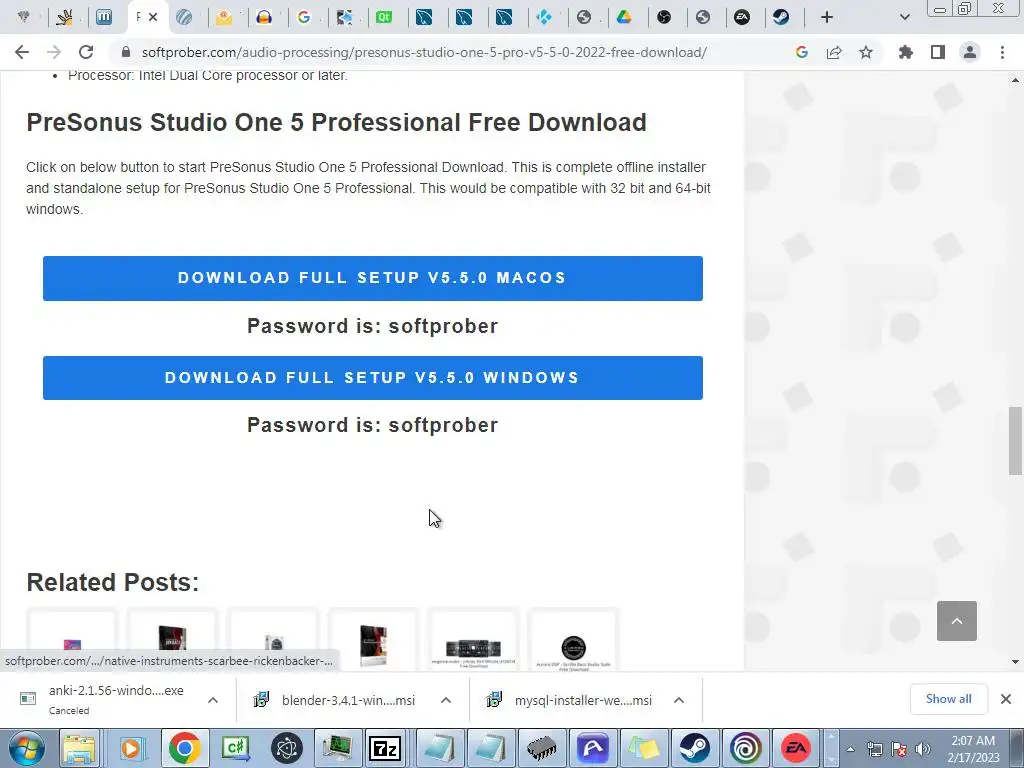
Task: Switch to the Google Drive tab
Action: point(624,17)
